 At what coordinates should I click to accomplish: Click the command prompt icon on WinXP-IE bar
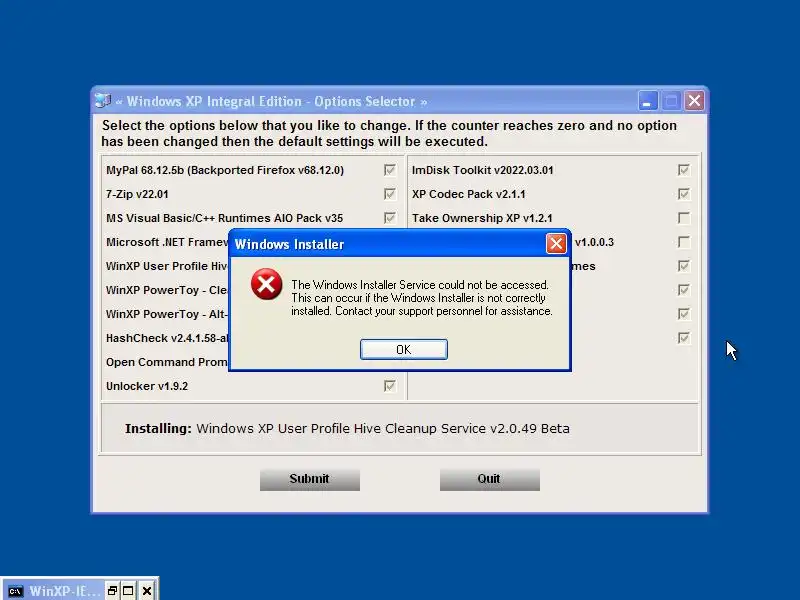(16, 591)
